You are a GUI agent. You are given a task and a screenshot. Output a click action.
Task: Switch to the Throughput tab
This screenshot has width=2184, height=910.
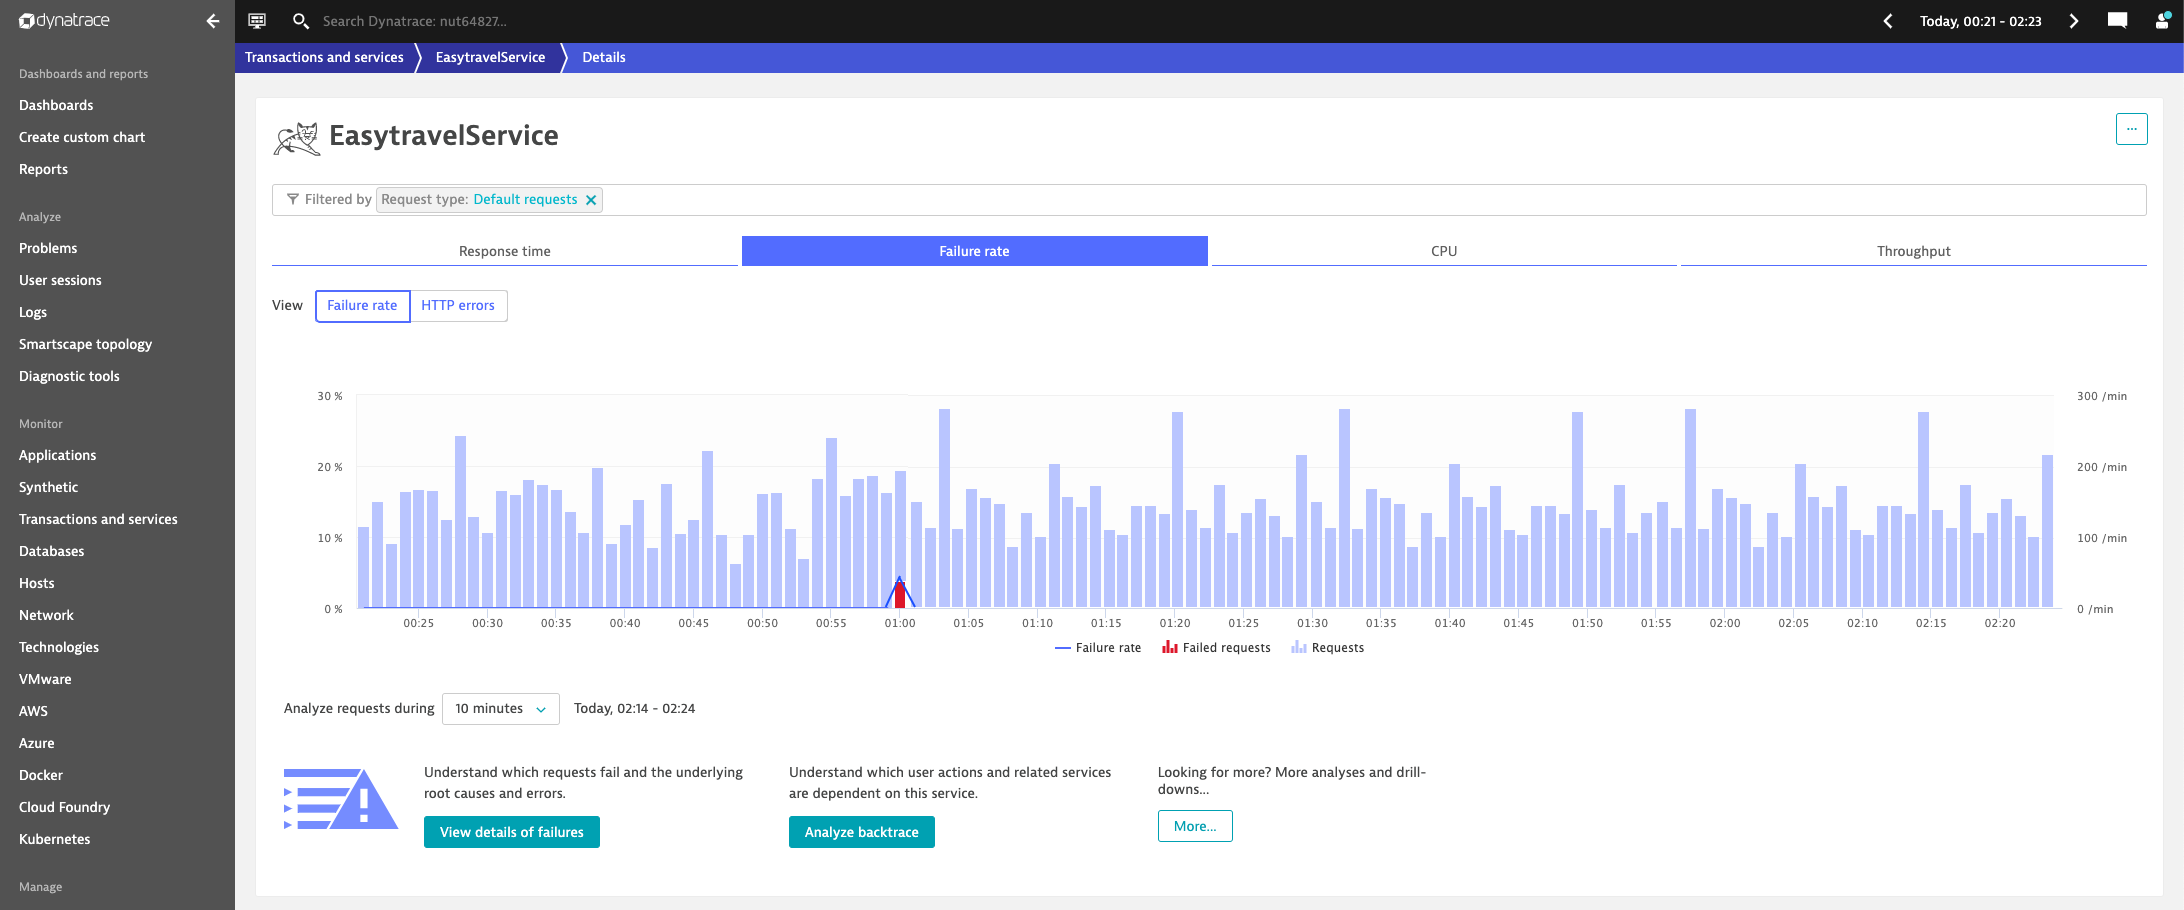(x=1913, y=251)
